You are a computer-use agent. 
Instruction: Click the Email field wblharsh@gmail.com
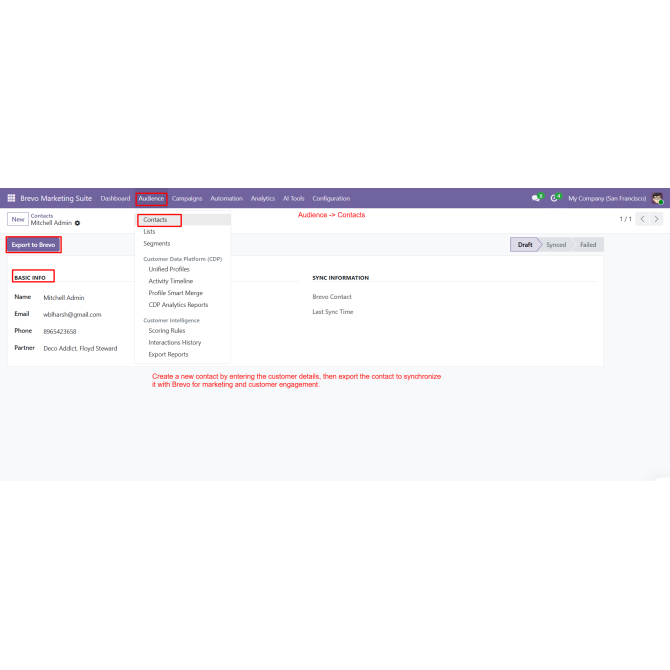click(72, 314)
